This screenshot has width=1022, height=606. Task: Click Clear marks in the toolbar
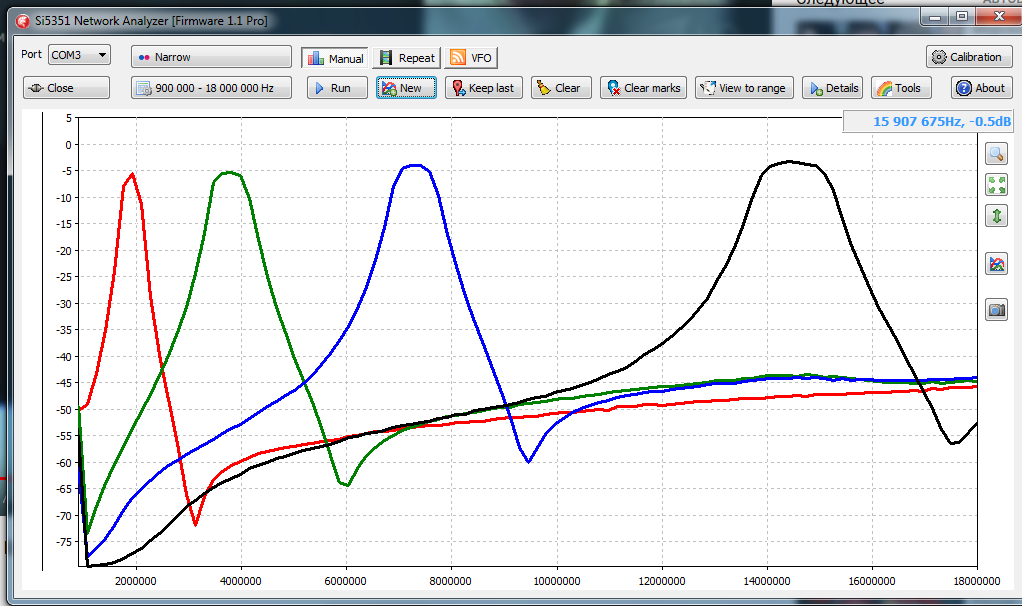tap(641, 88)
